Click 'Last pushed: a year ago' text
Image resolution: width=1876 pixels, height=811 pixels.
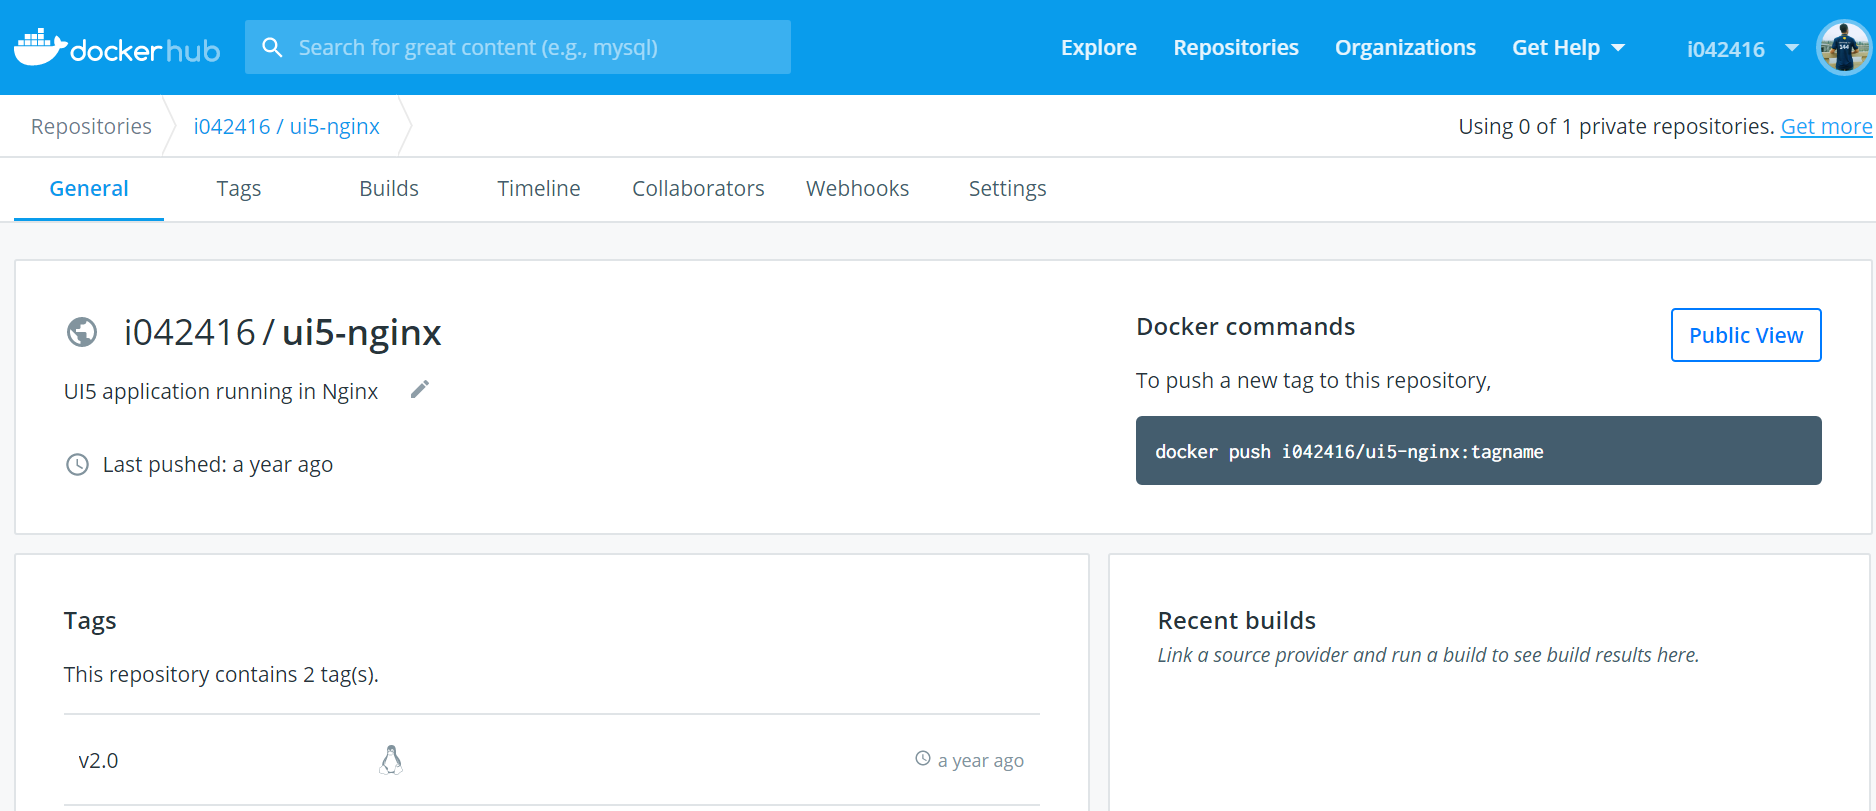tap(218, 465)
